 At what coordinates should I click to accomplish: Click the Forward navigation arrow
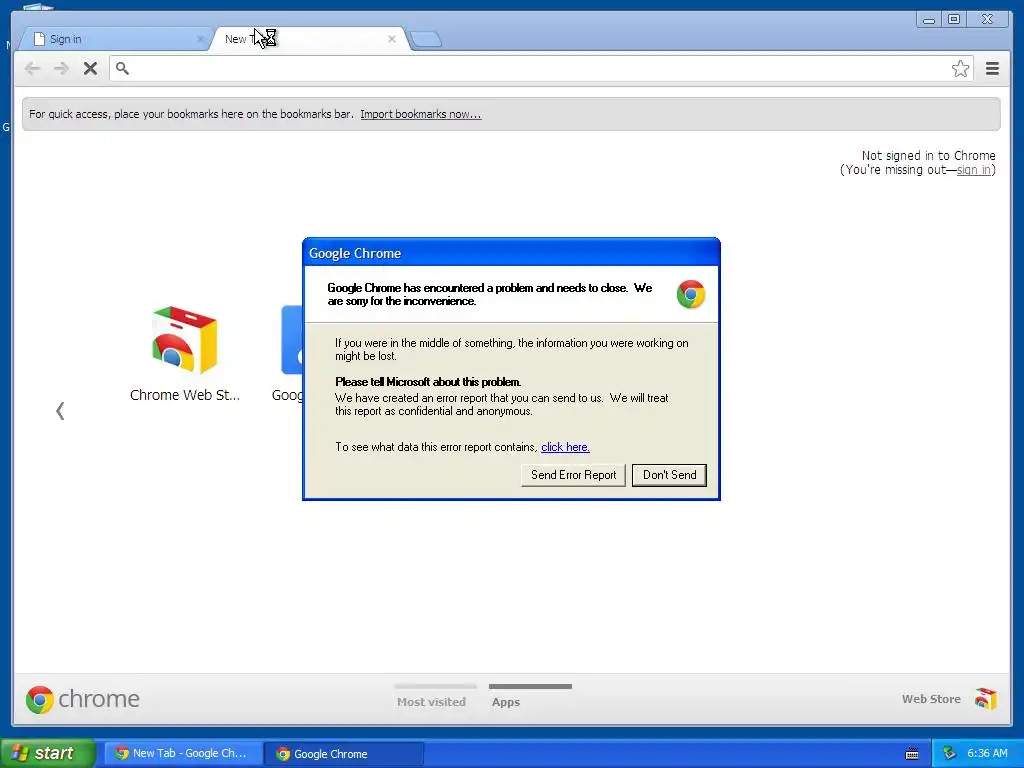coord(61,69)
